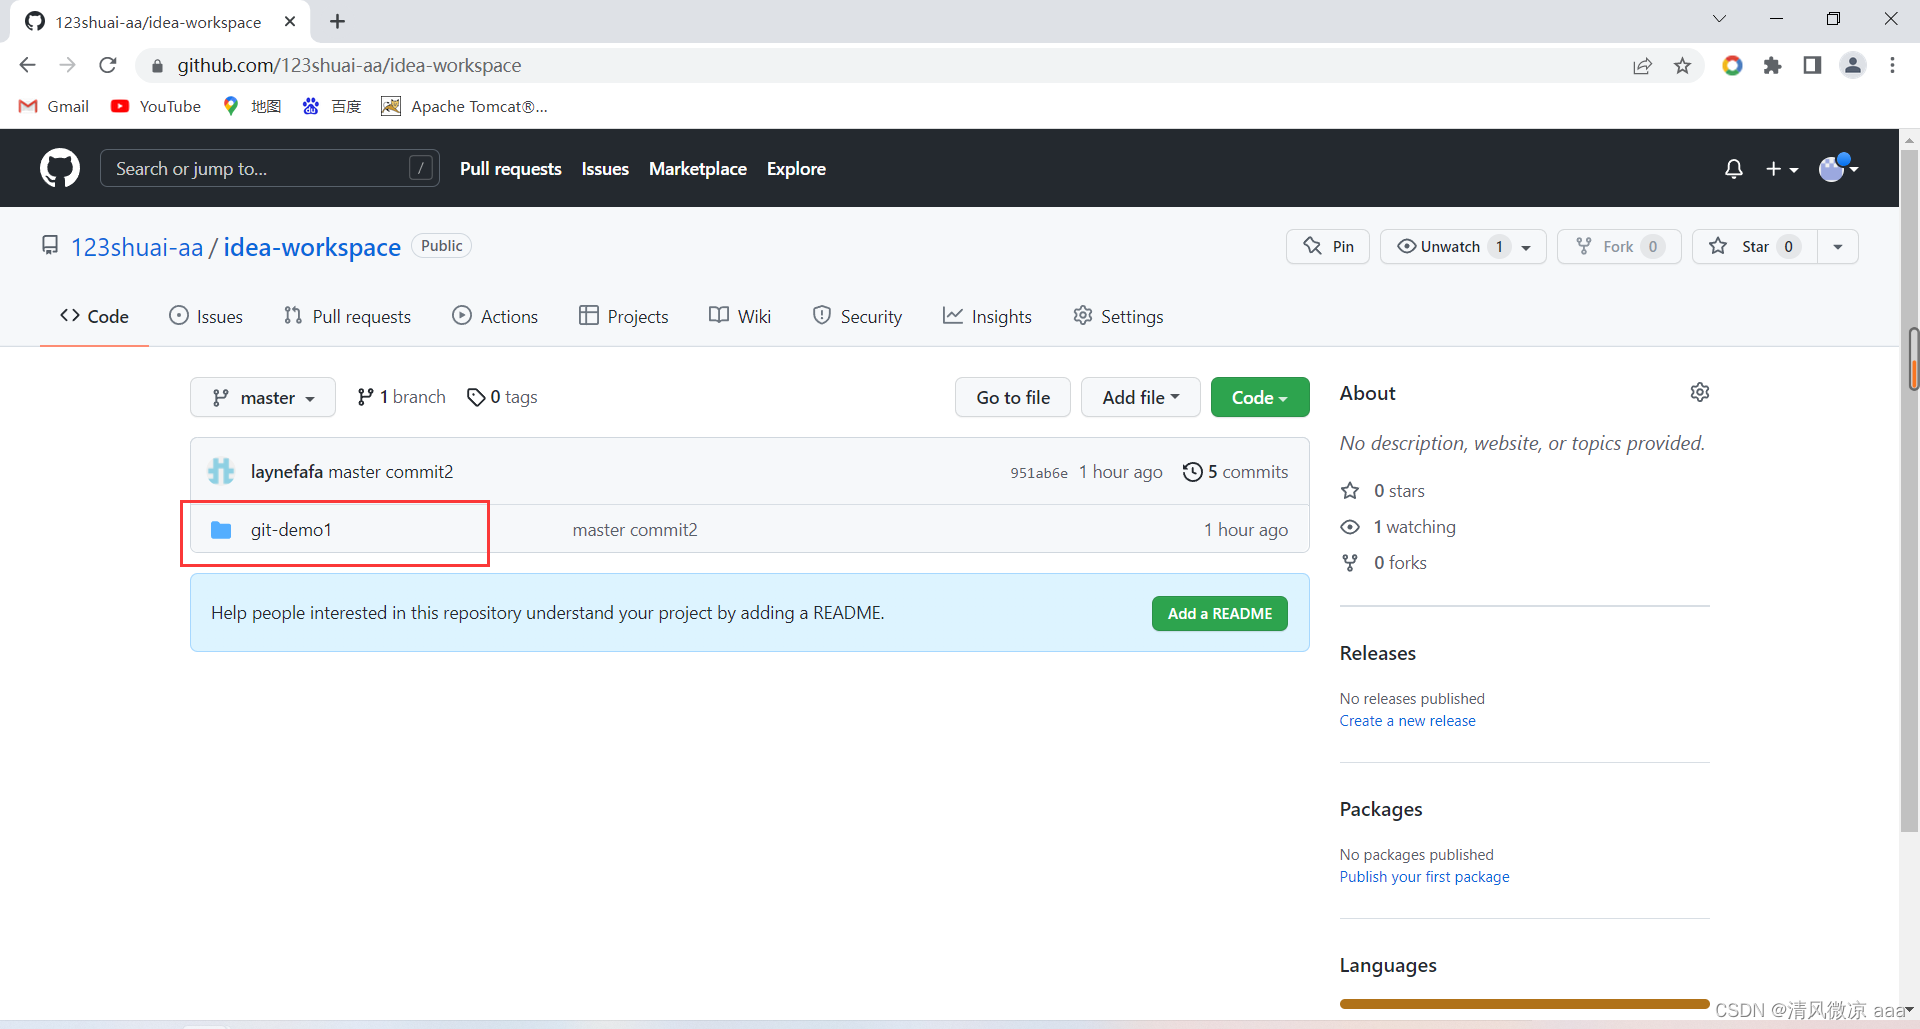Expand the Add file dropdown

coord(1141,397)
